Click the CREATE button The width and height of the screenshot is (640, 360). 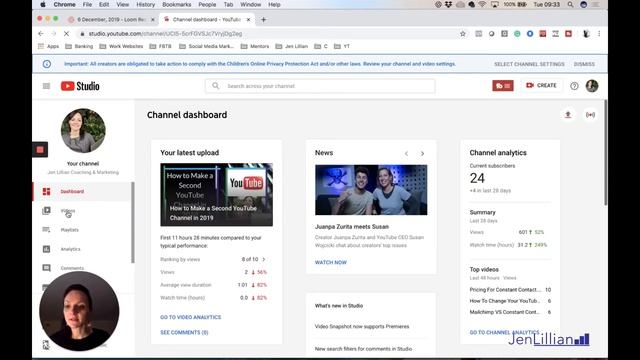point(541,85)
